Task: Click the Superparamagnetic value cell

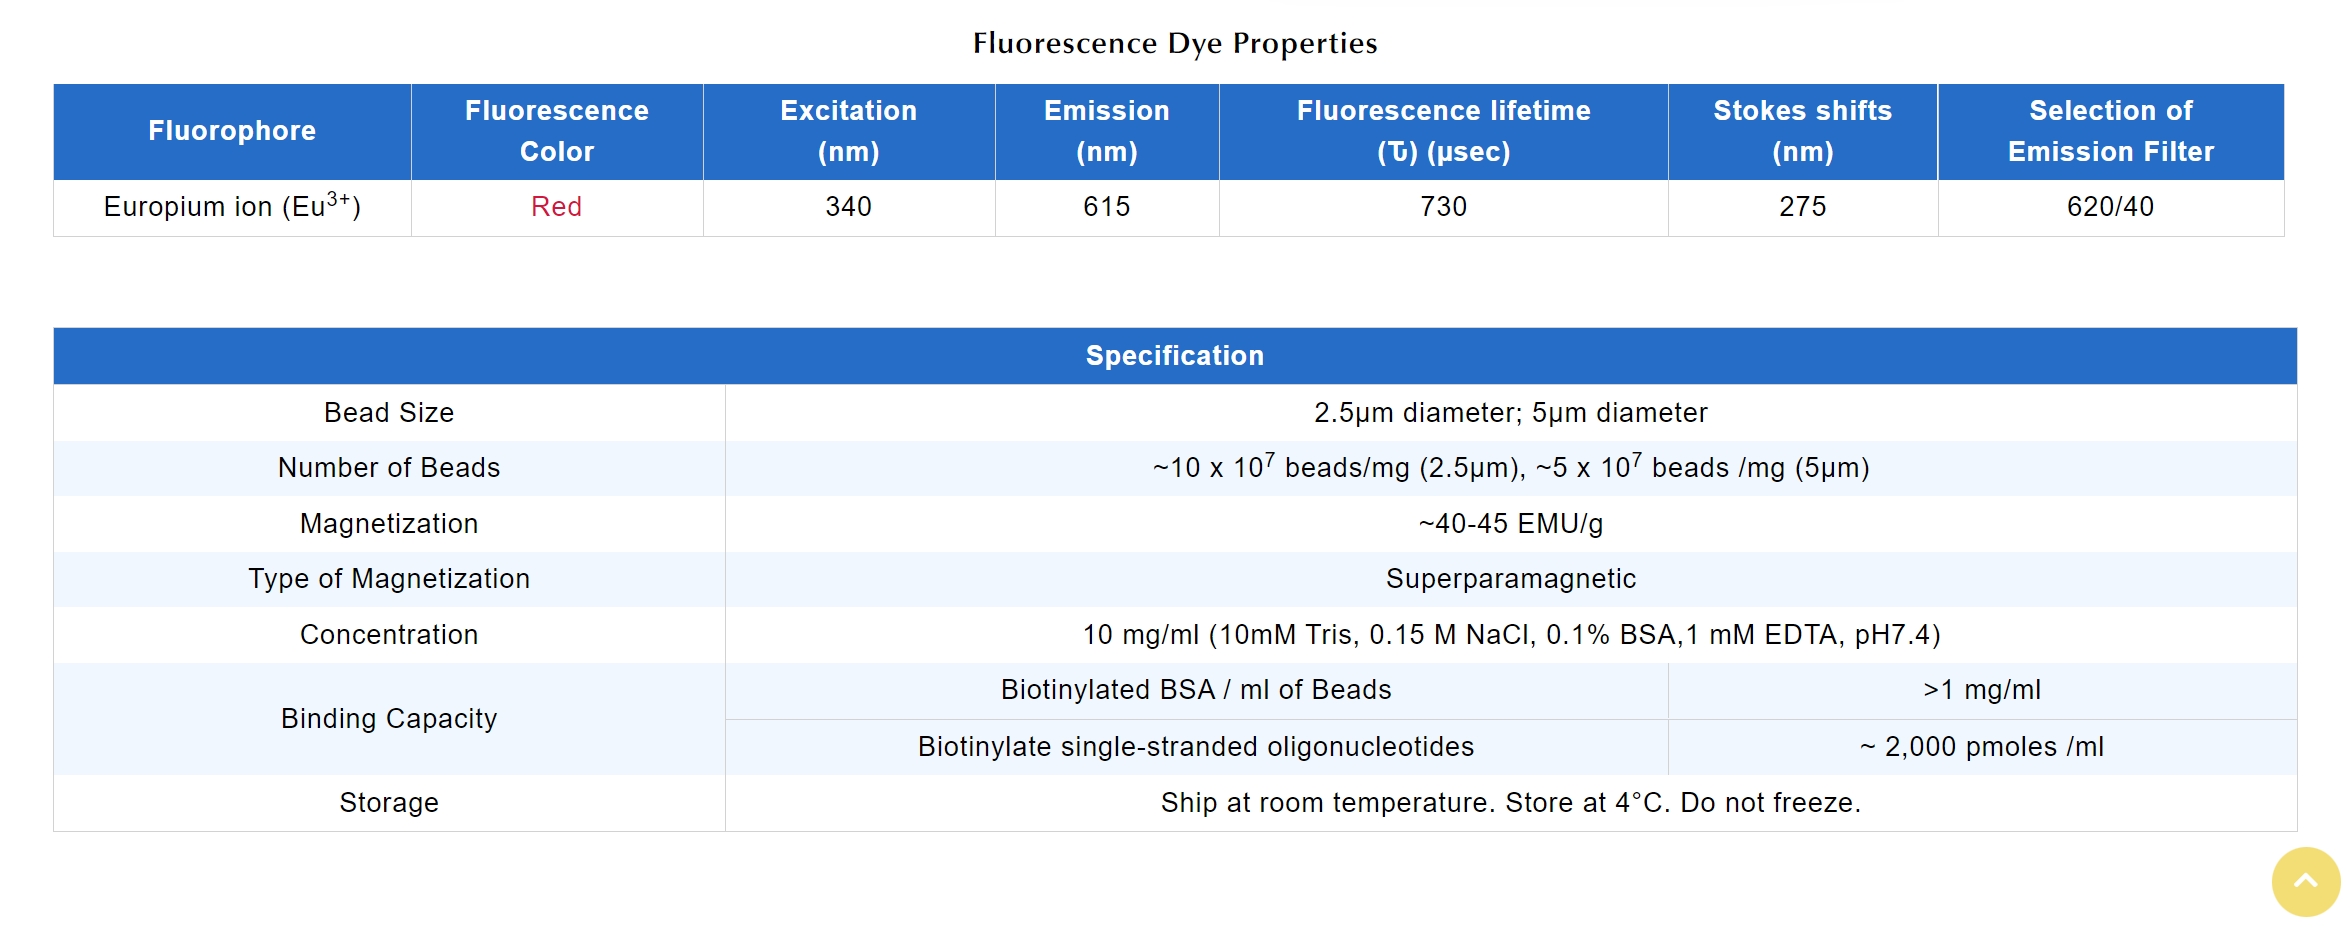Action: pyautogui.click(x=1510, y=579)
